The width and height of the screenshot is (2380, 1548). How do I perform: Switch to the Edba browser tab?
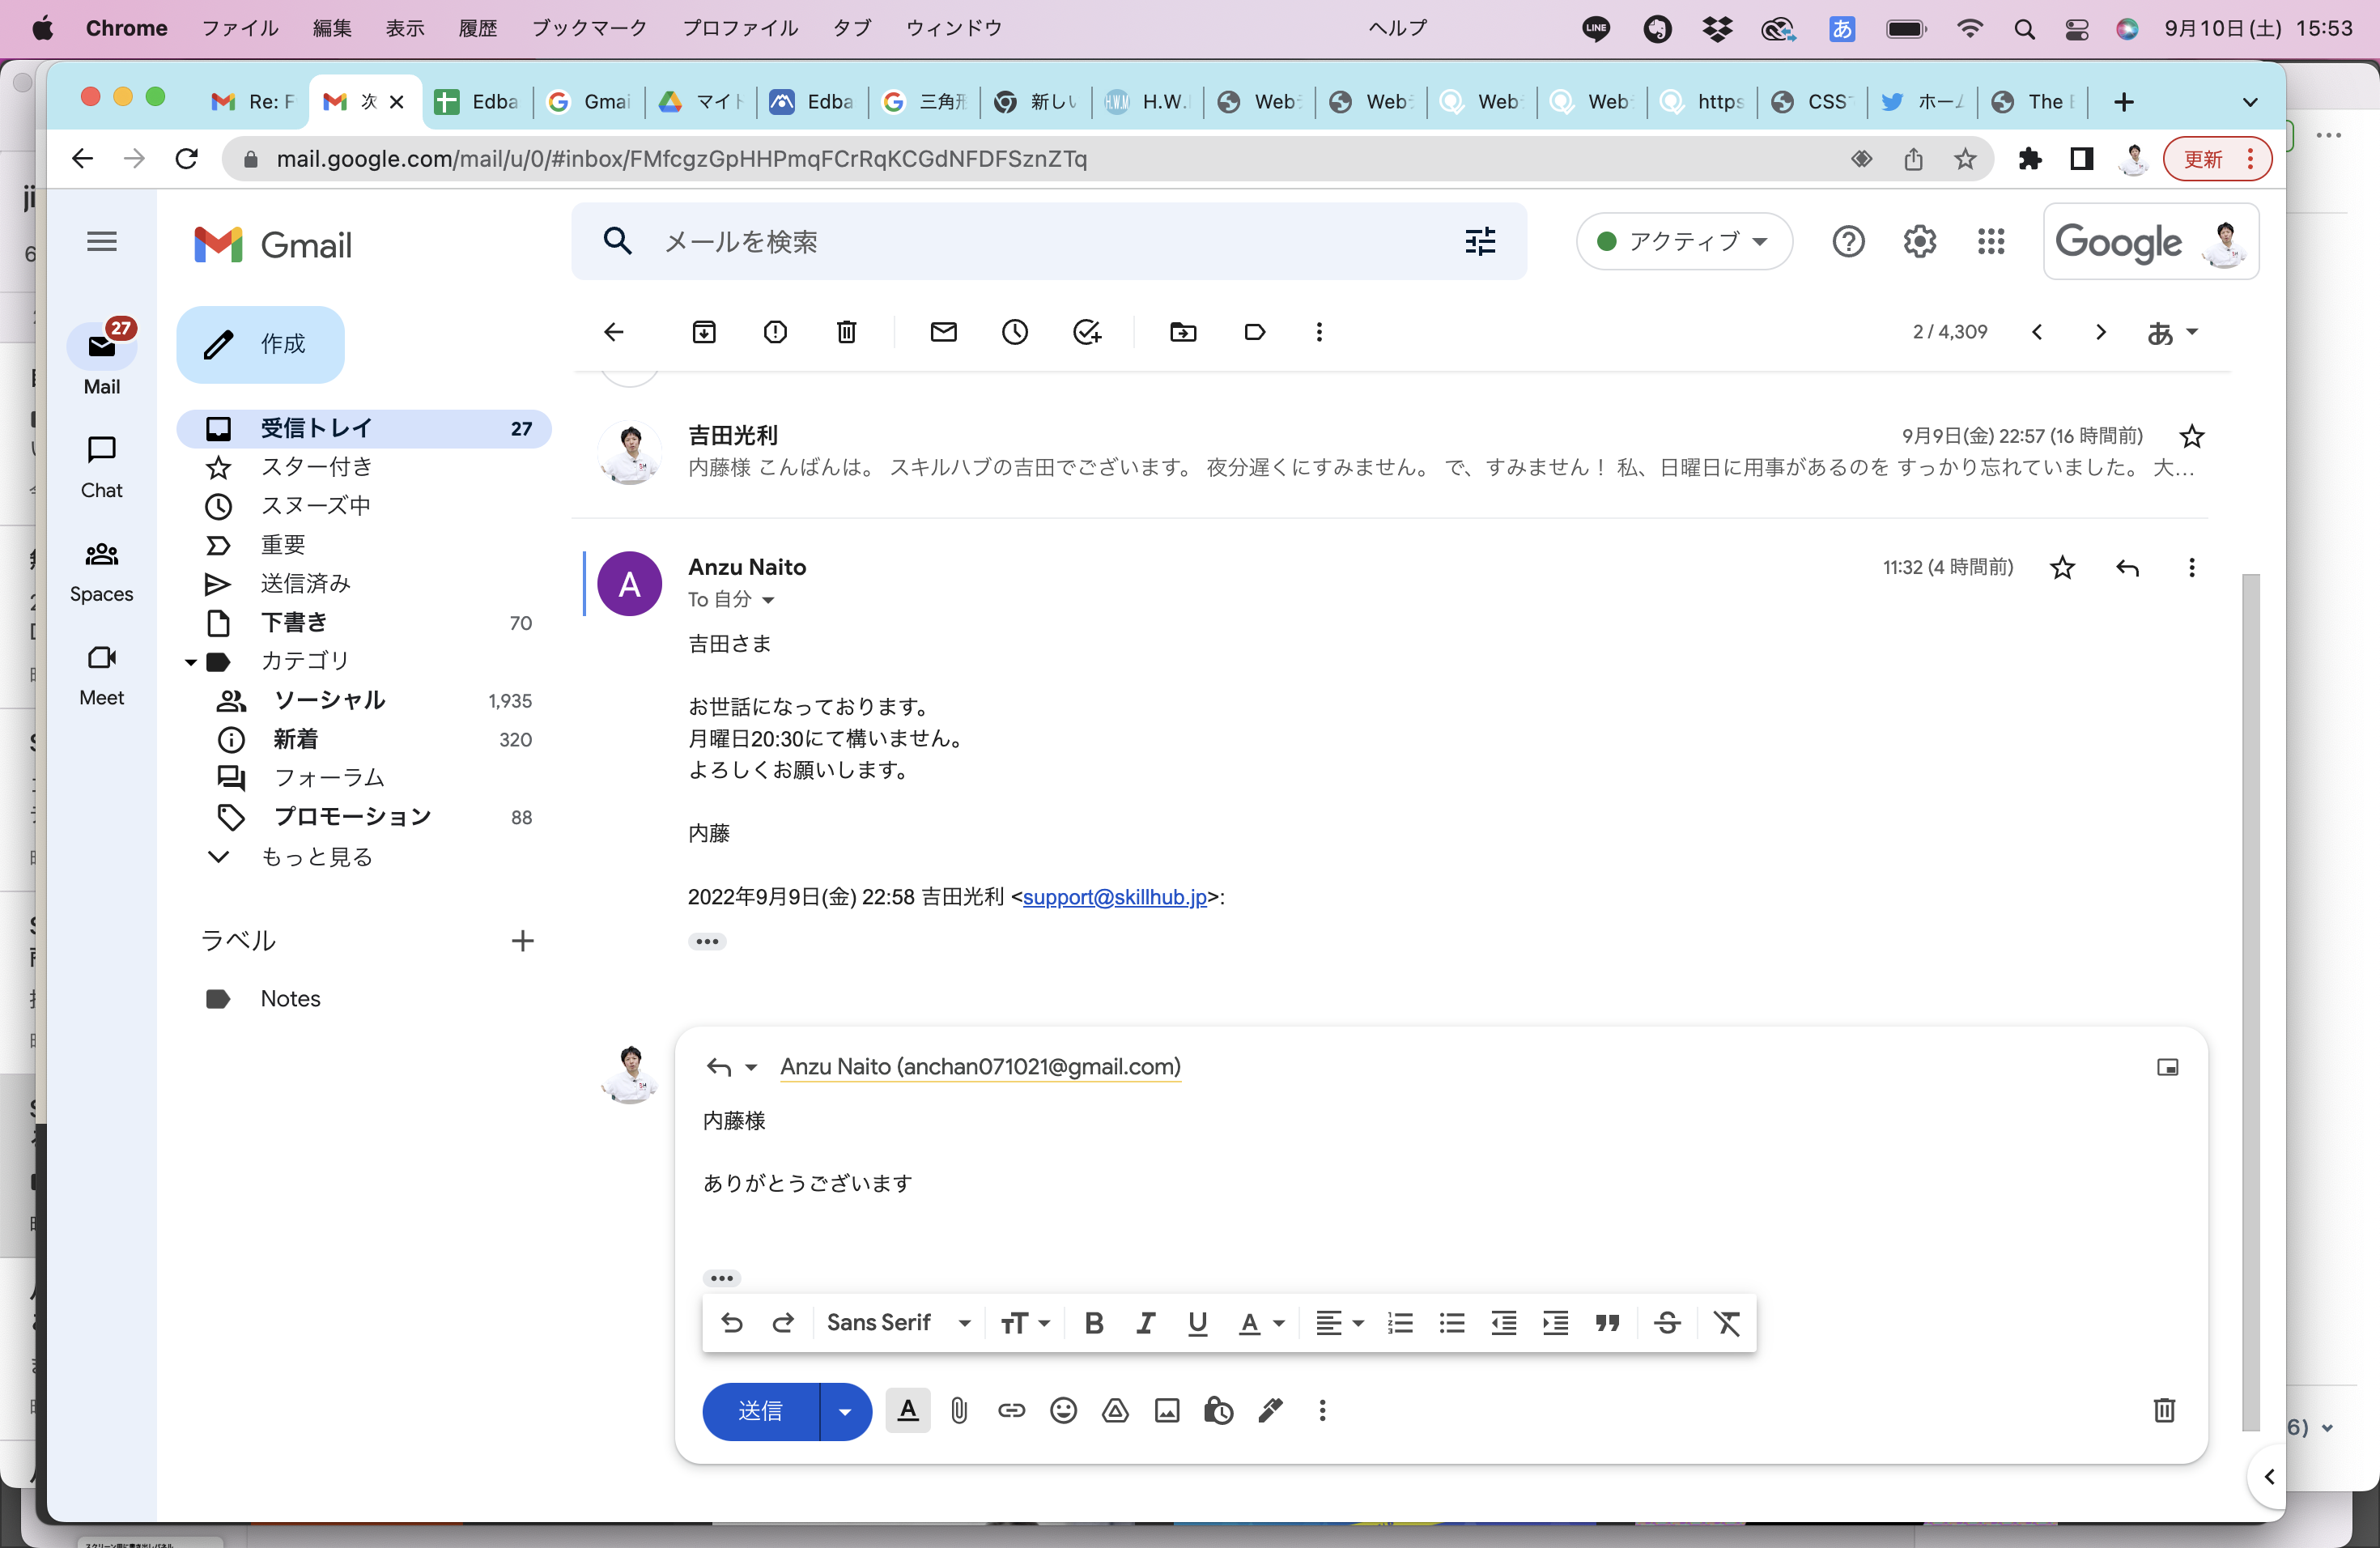(476, 101)
